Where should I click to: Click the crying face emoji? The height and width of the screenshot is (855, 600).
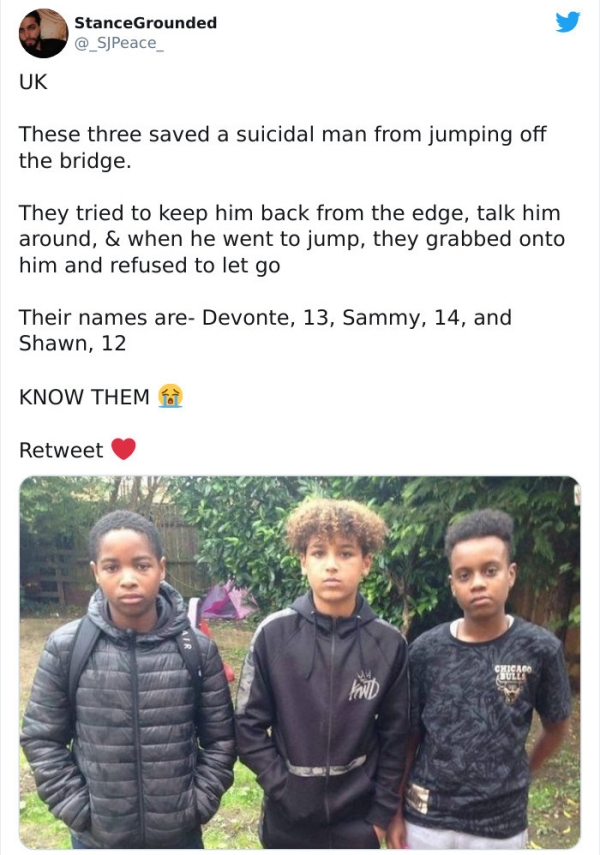coord(170,396)
